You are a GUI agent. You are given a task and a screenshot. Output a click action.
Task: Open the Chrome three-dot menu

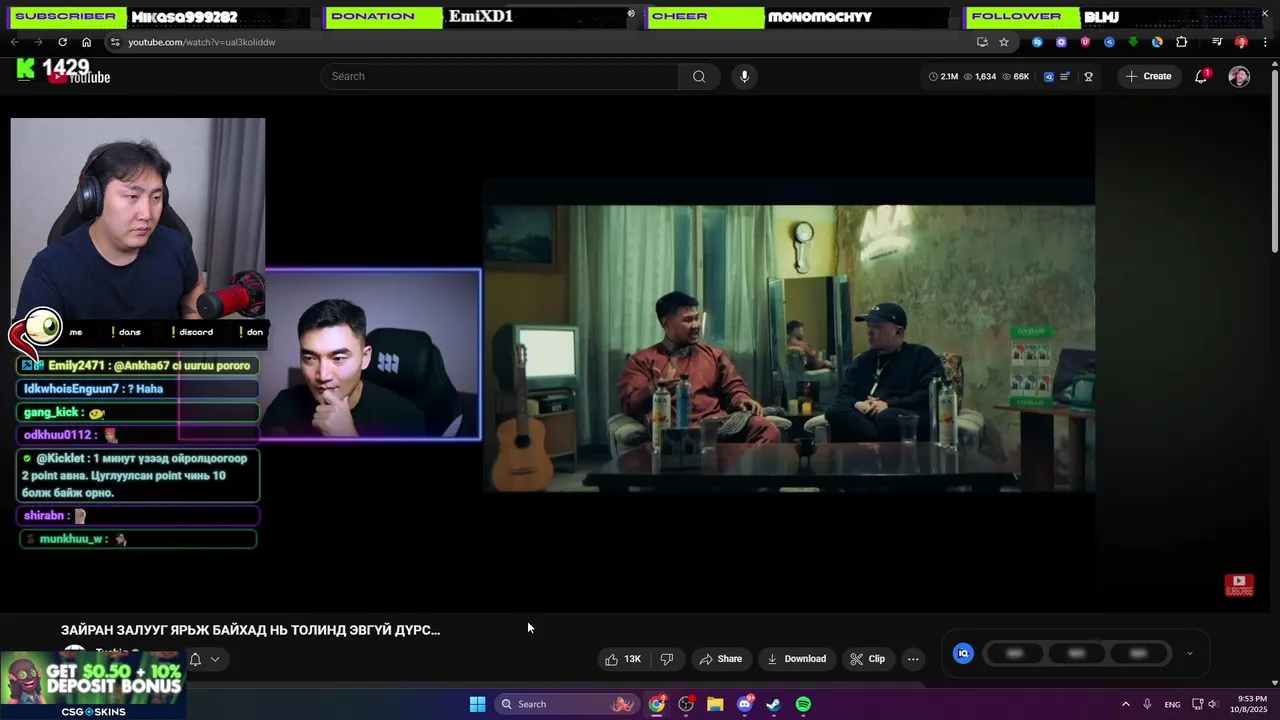click(1265, 42)
